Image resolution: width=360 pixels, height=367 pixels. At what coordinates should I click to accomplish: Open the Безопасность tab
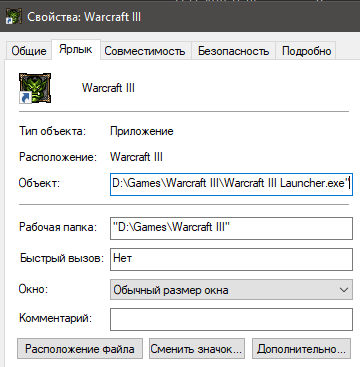(x=233, y=51)
